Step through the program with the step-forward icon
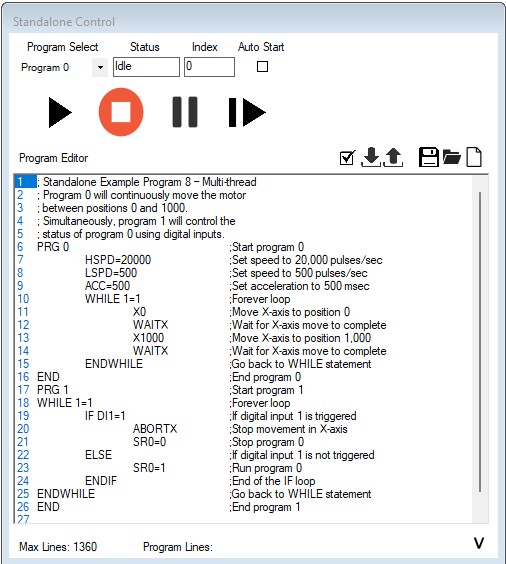The image size is (506, 564). point(247,112)
